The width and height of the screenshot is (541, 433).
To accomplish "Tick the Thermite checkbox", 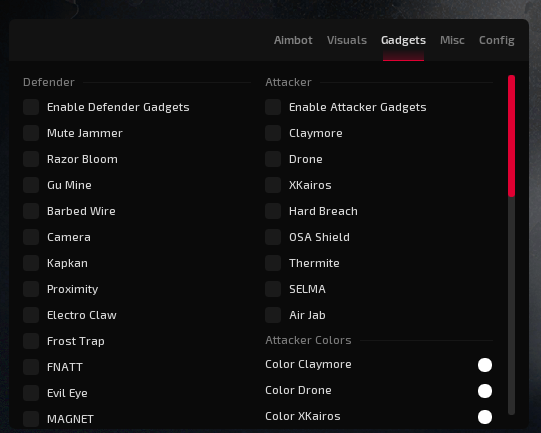I will (273, 263).
